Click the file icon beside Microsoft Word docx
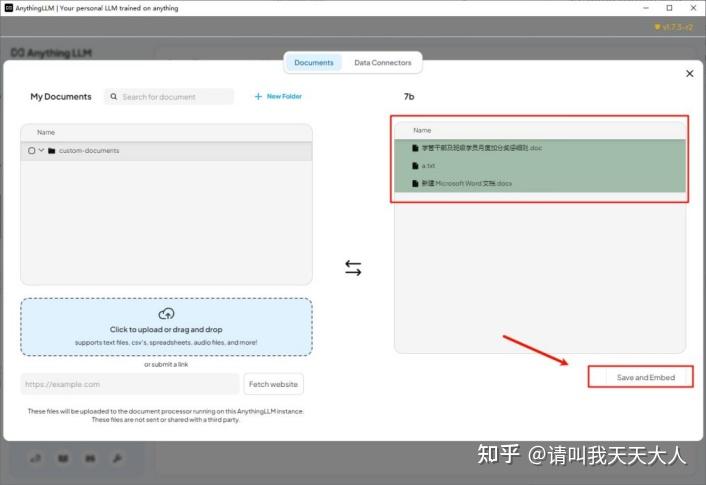The width and height of the screenshot is (706, 485). (415, 183)
